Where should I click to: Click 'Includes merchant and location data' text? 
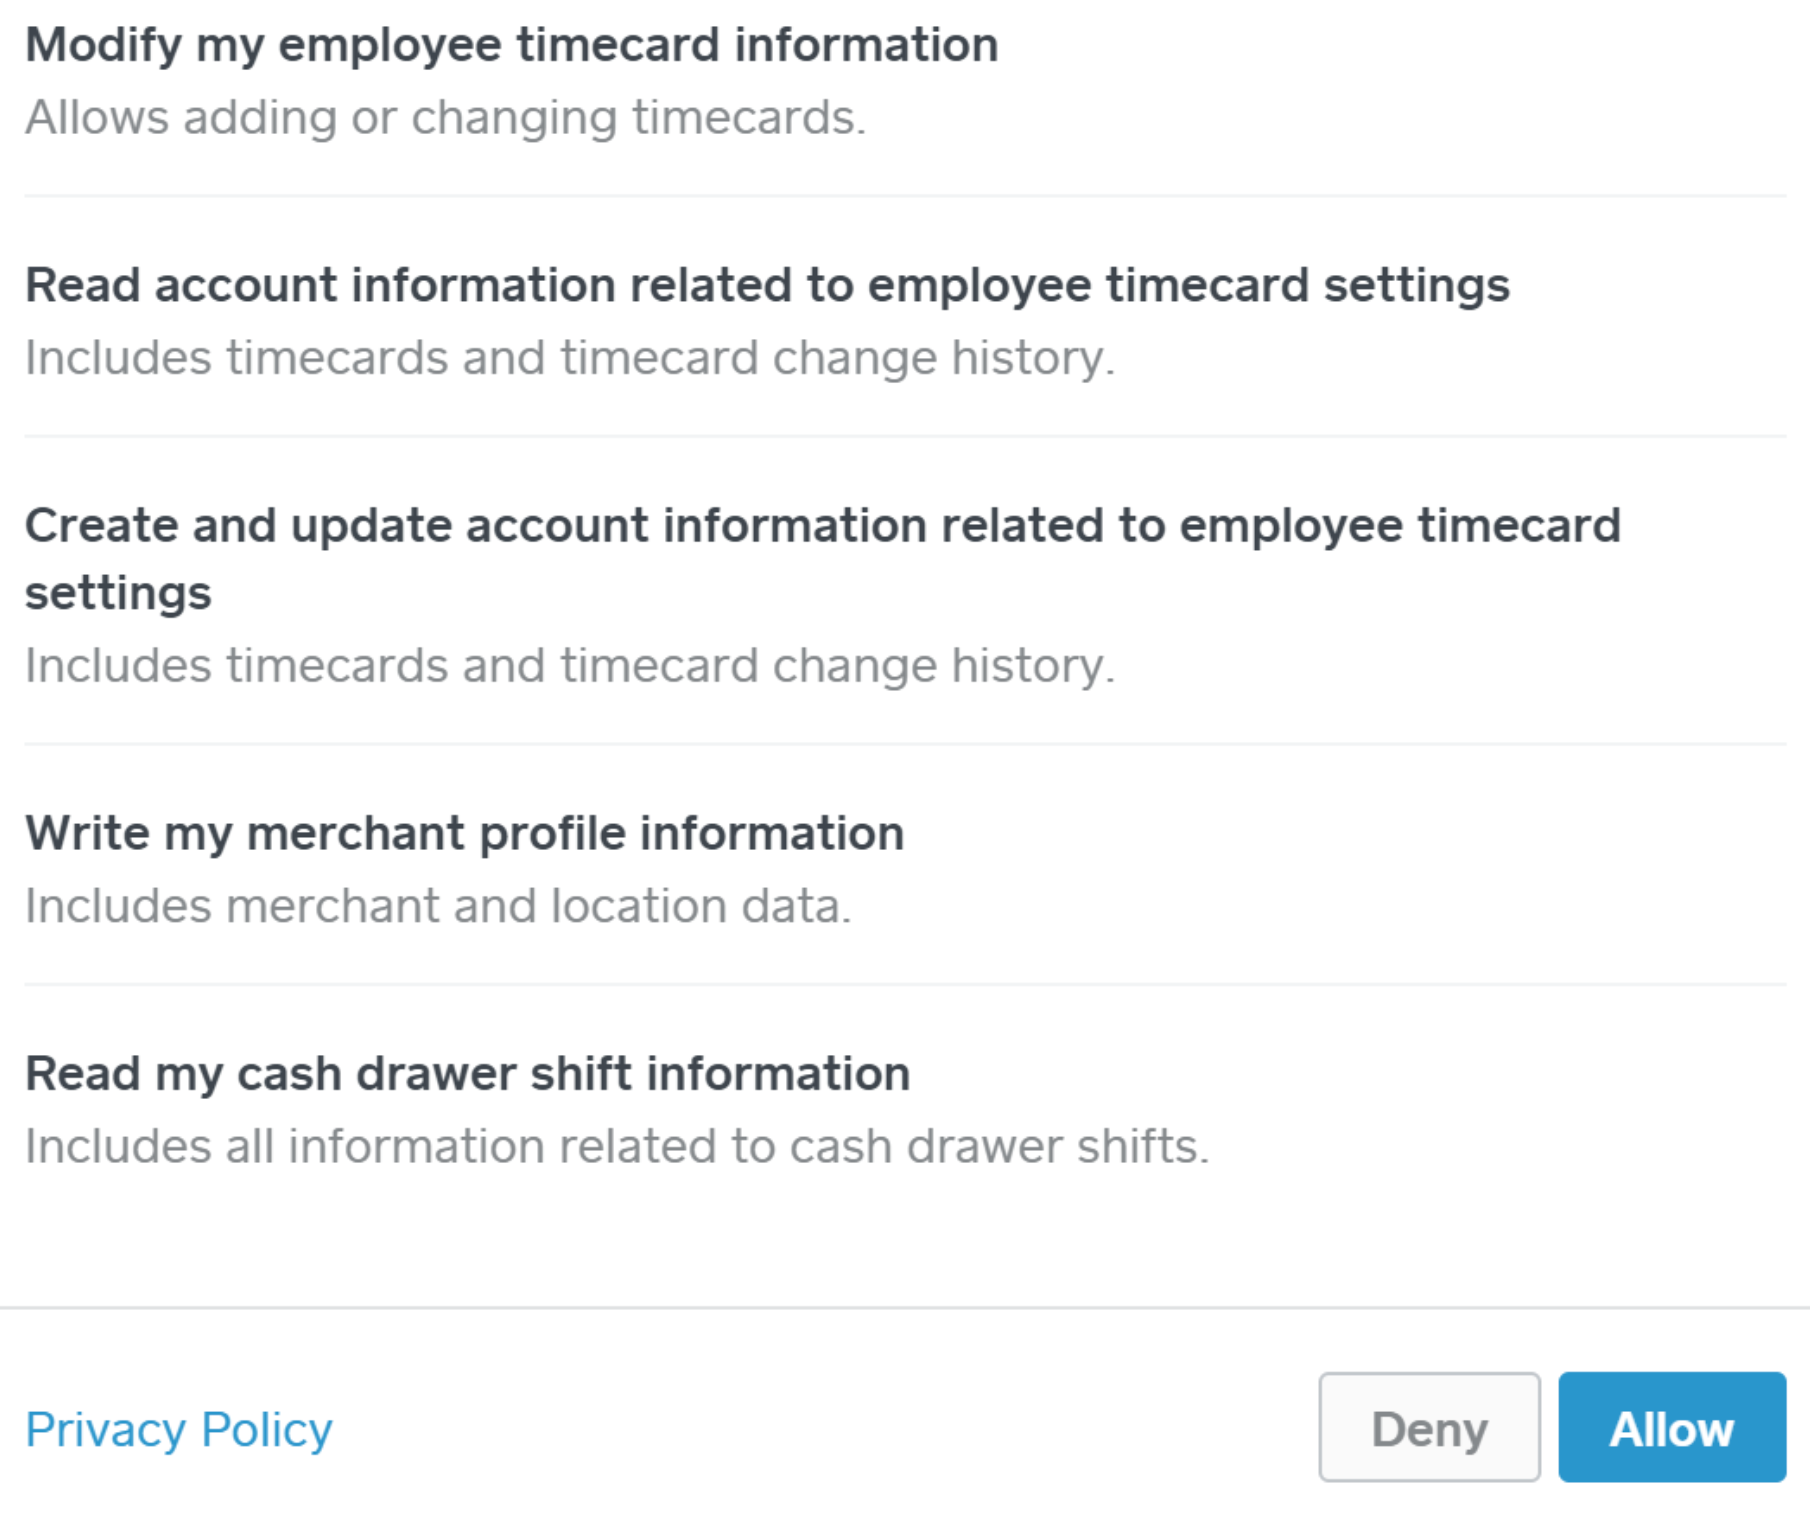(x=437, y=906)
